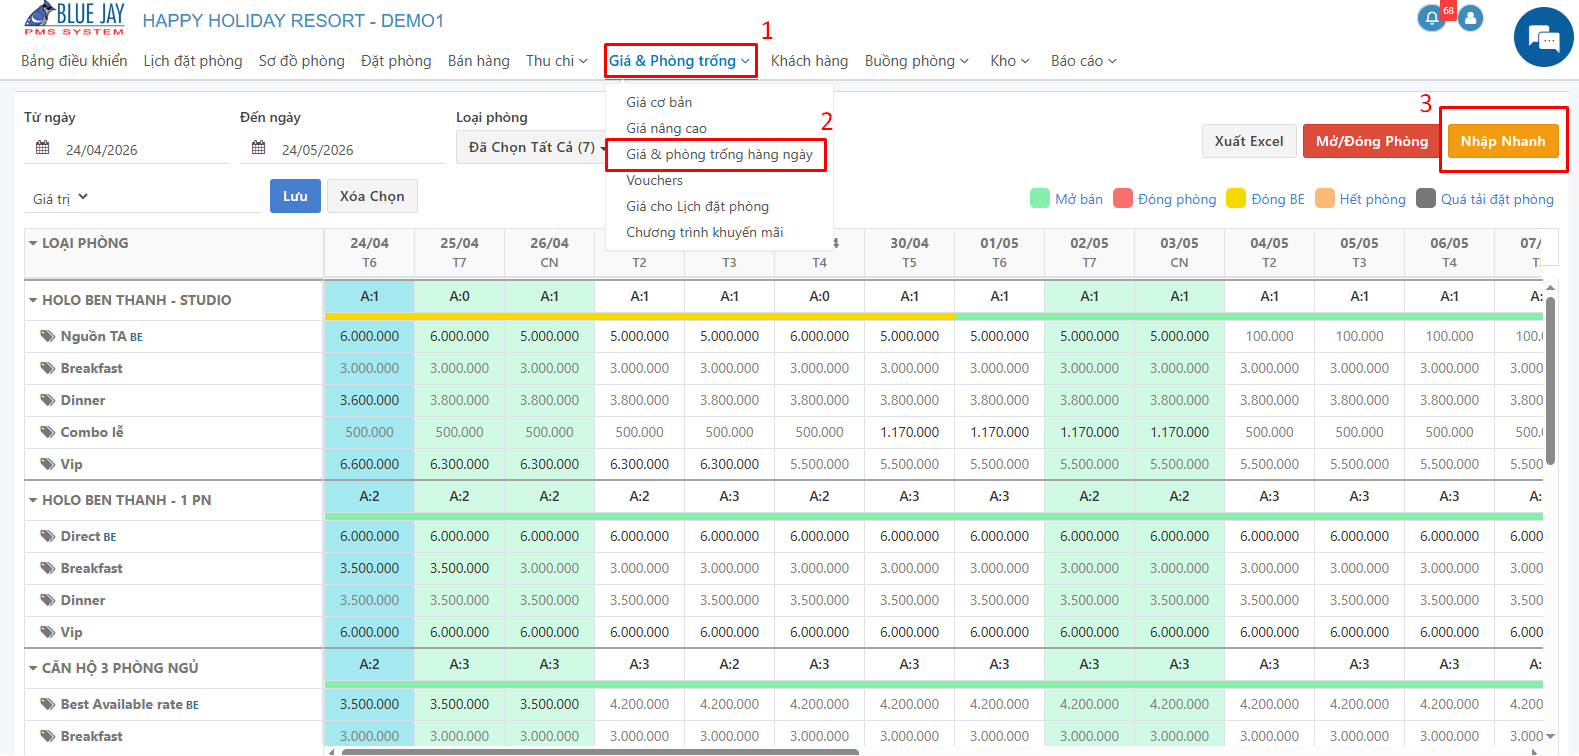Click the Dinner tag icon under HOLO BEN THANH - 1 PN

[x=48, y=600]
